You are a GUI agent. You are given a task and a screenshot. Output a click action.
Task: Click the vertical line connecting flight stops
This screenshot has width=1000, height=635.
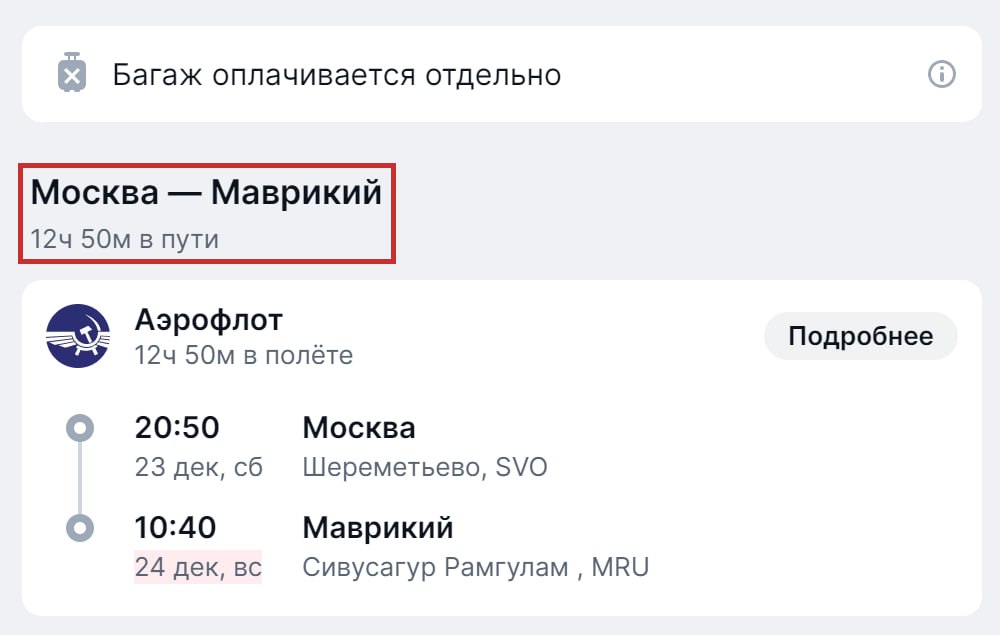79,478
